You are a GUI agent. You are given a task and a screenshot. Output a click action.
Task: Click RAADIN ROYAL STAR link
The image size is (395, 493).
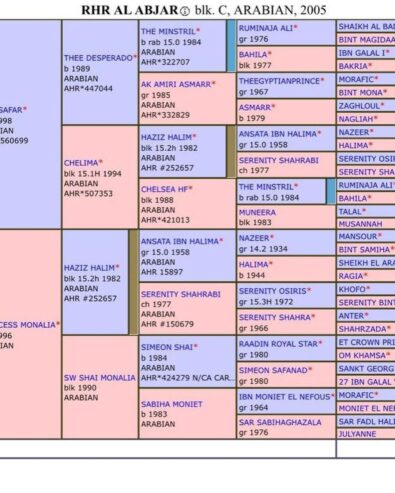pyautogui.click(x=278, y=344)
